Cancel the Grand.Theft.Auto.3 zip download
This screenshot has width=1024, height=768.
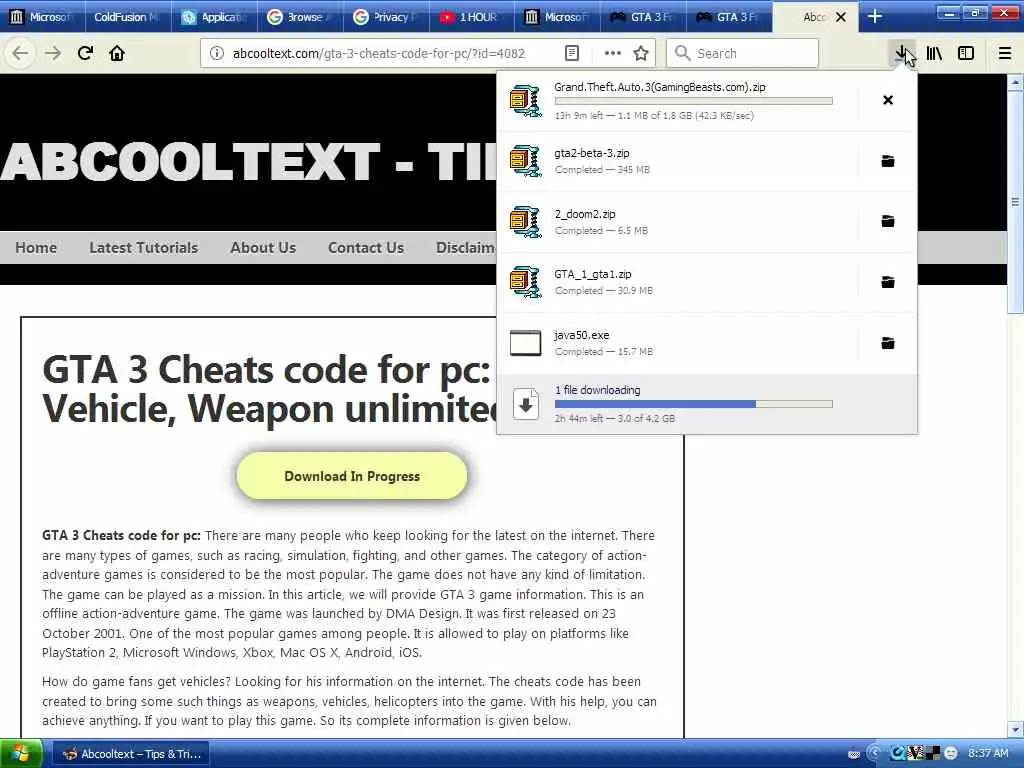[x=888, y=100]
